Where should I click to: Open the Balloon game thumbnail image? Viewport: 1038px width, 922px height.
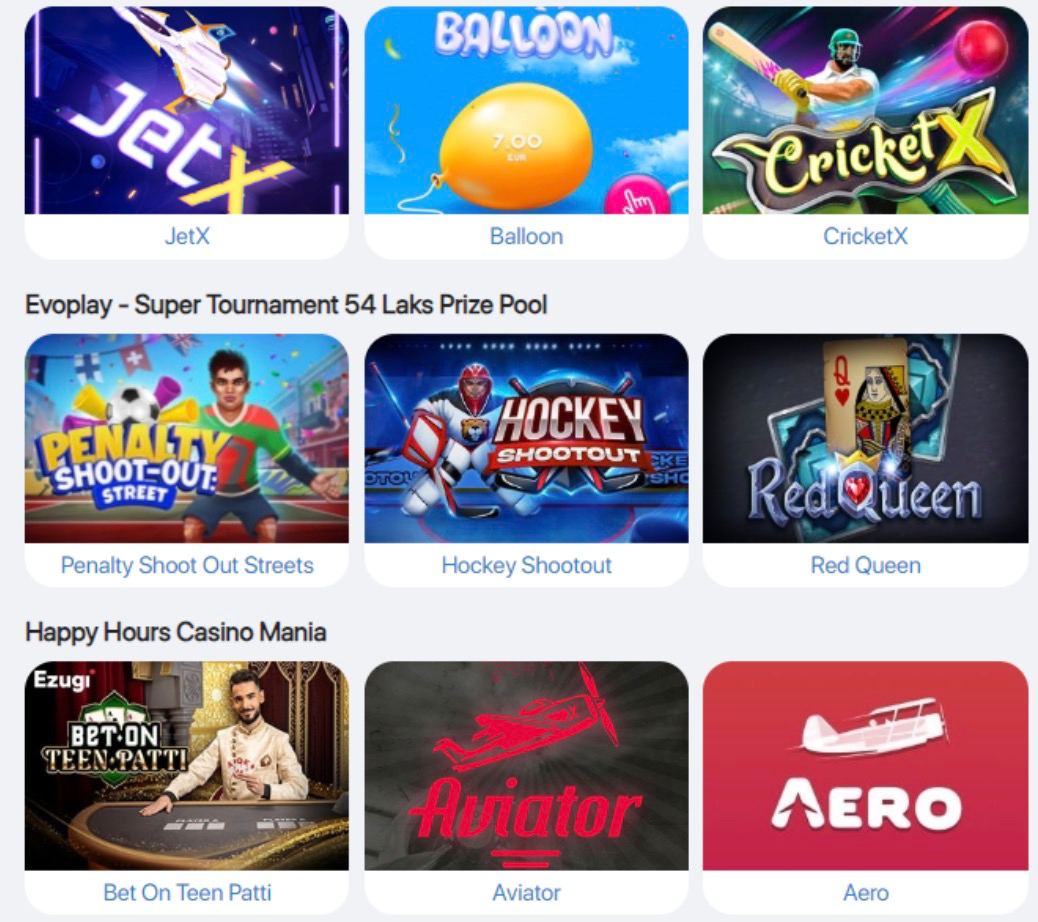(x=526, y=111)
